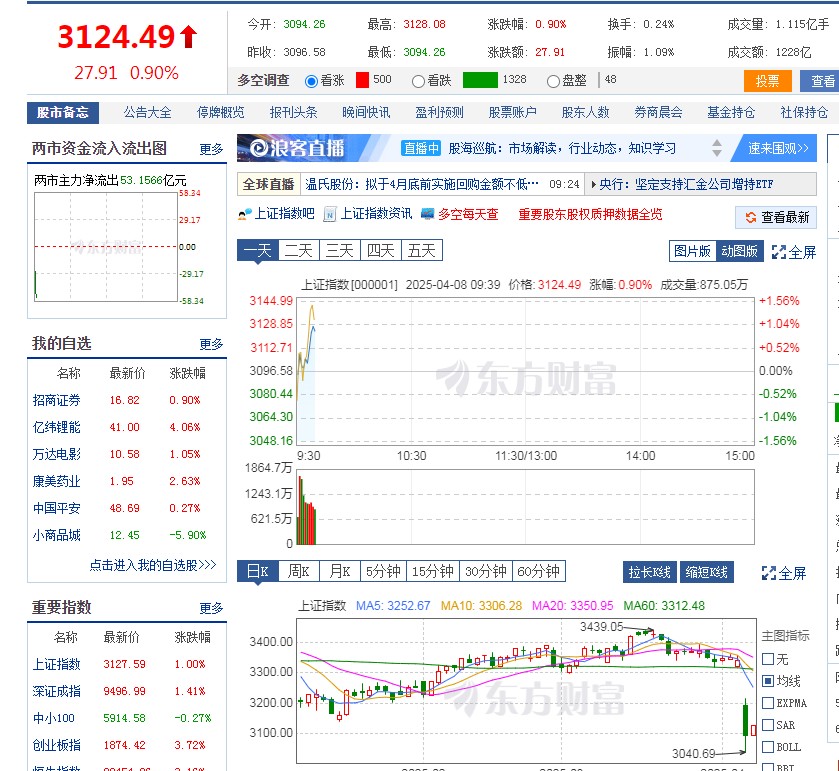Click the 多空每天查 icon

[x=428, y=214]
